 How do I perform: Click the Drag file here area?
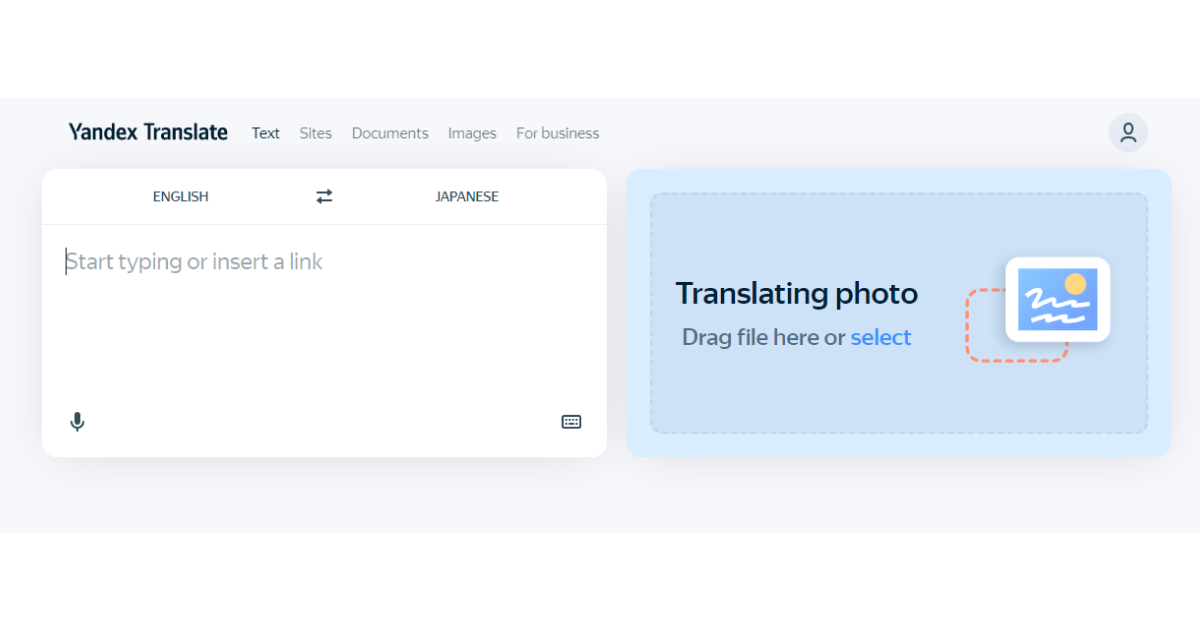point(762,337)
